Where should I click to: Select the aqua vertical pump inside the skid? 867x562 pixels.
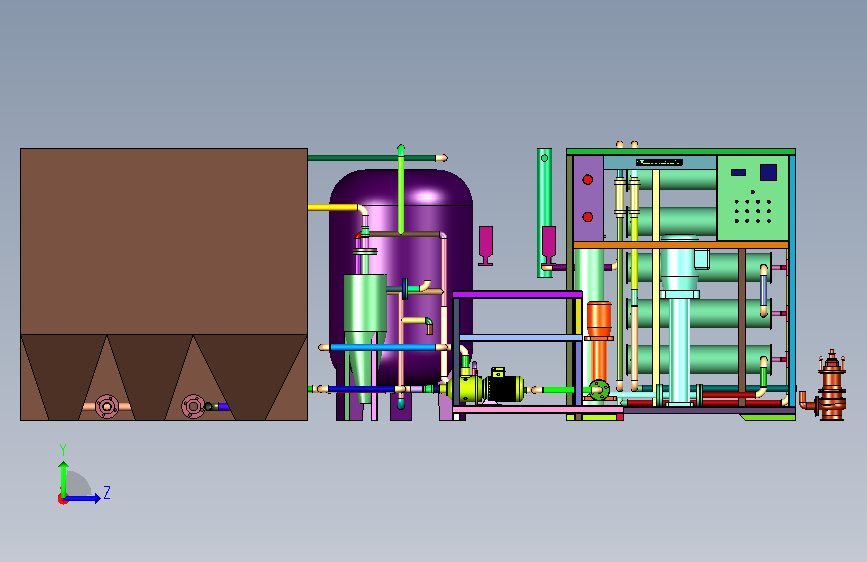click(680, 321)
